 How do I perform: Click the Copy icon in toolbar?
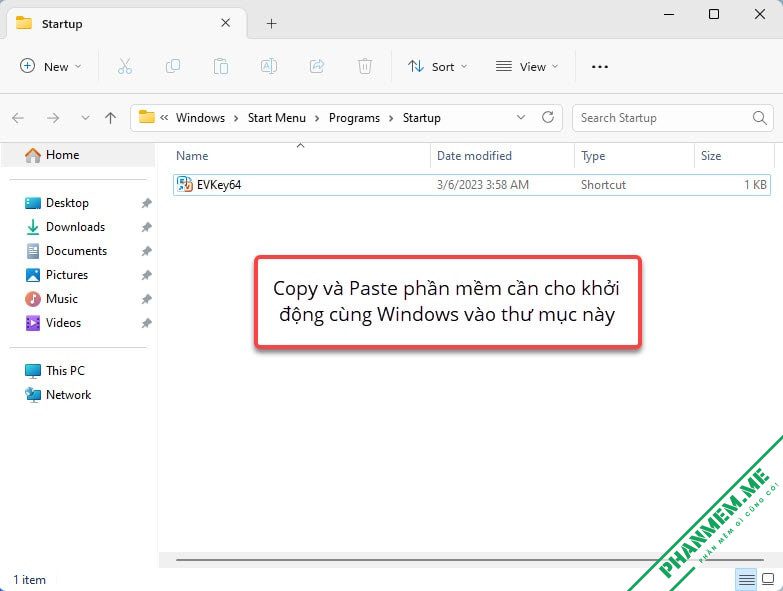[173, 66]
